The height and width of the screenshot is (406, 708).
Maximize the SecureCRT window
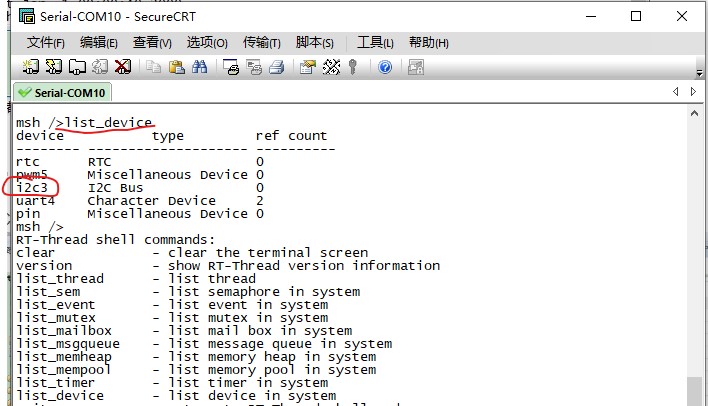pyautogui.click(x=636, y=16)
